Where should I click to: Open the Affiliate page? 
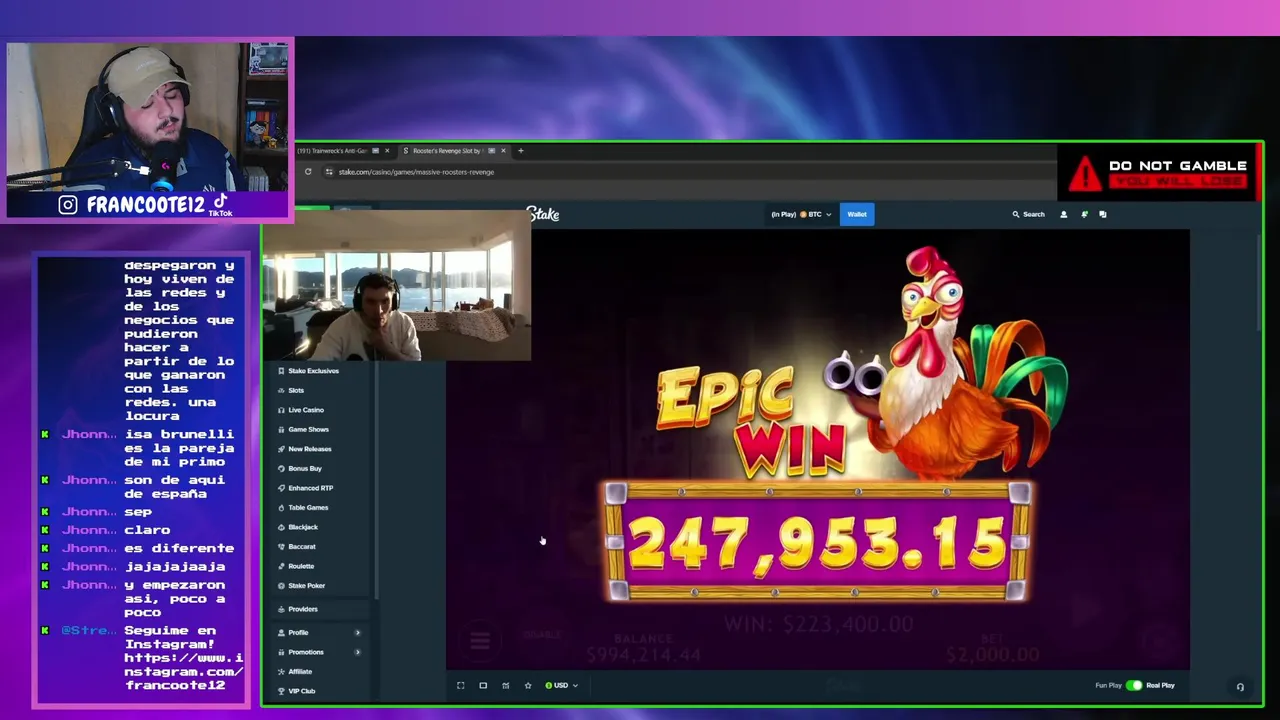tap(300, 671)
